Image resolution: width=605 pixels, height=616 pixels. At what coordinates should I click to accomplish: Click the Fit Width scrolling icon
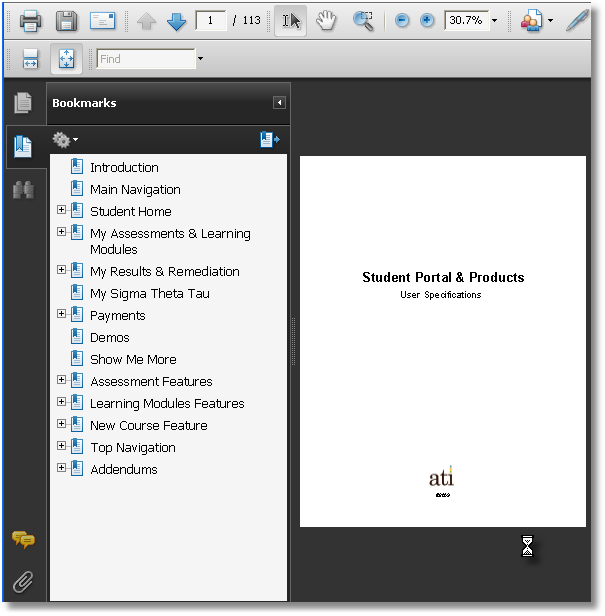coord(30,59)
